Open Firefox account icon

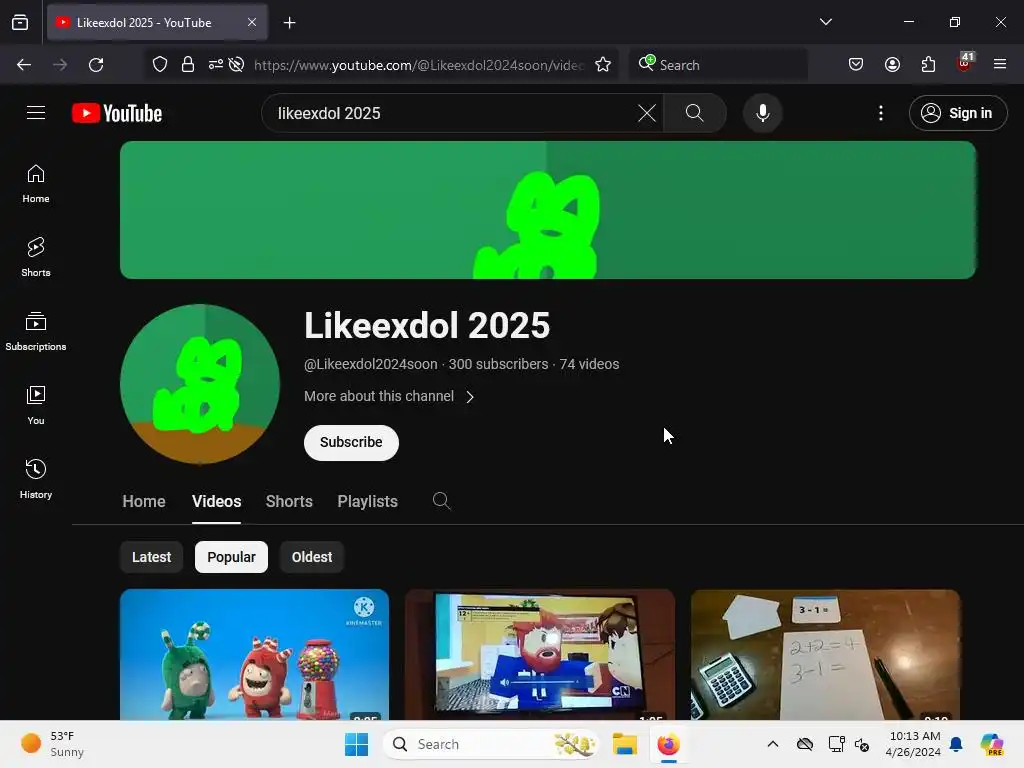892,65
